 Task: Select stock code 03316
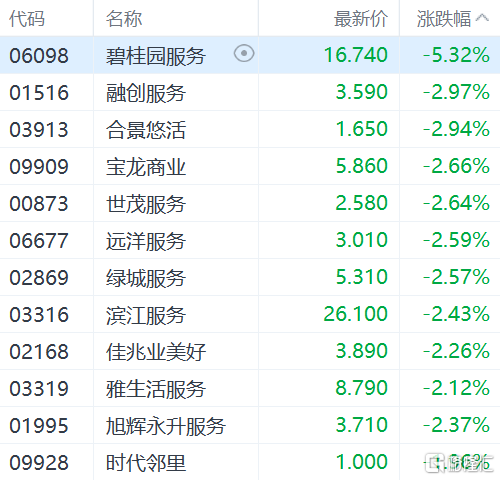39,314
